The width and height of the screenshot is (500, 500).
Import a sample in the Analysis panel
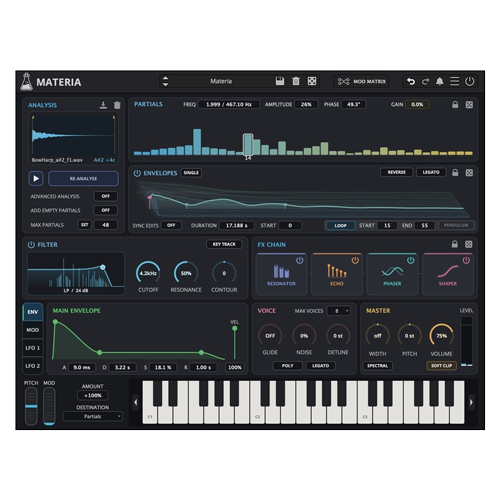103,105
